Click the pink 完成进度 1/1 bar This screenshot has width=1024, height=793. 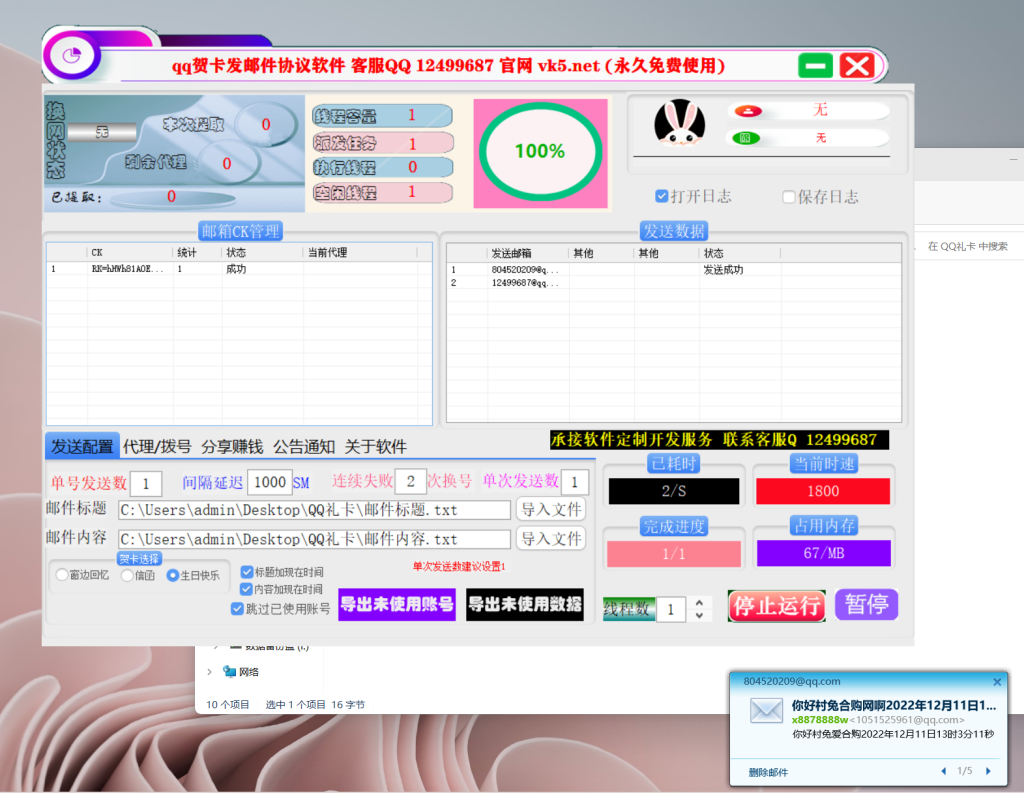click(x=673, y=554)
